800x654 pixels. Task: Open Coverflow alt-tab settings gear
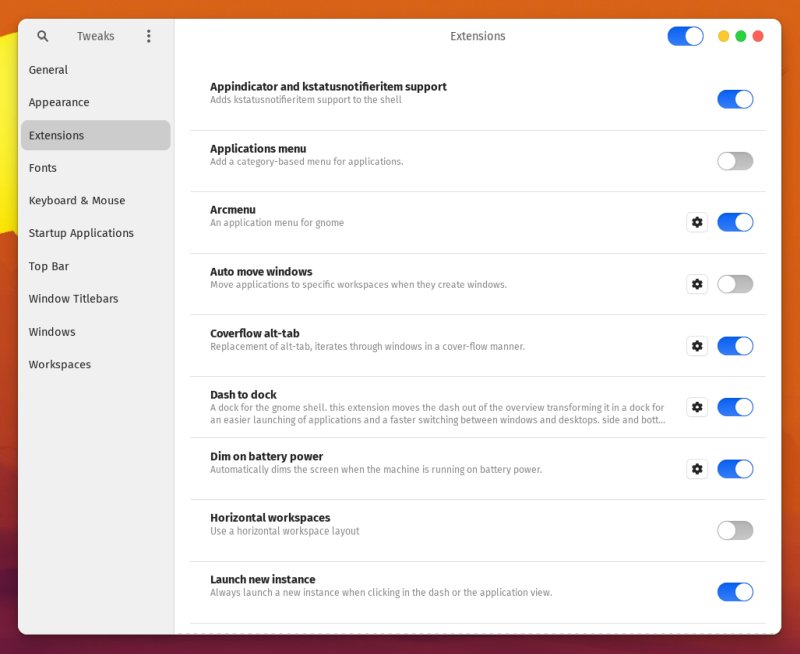click(697, 346)
